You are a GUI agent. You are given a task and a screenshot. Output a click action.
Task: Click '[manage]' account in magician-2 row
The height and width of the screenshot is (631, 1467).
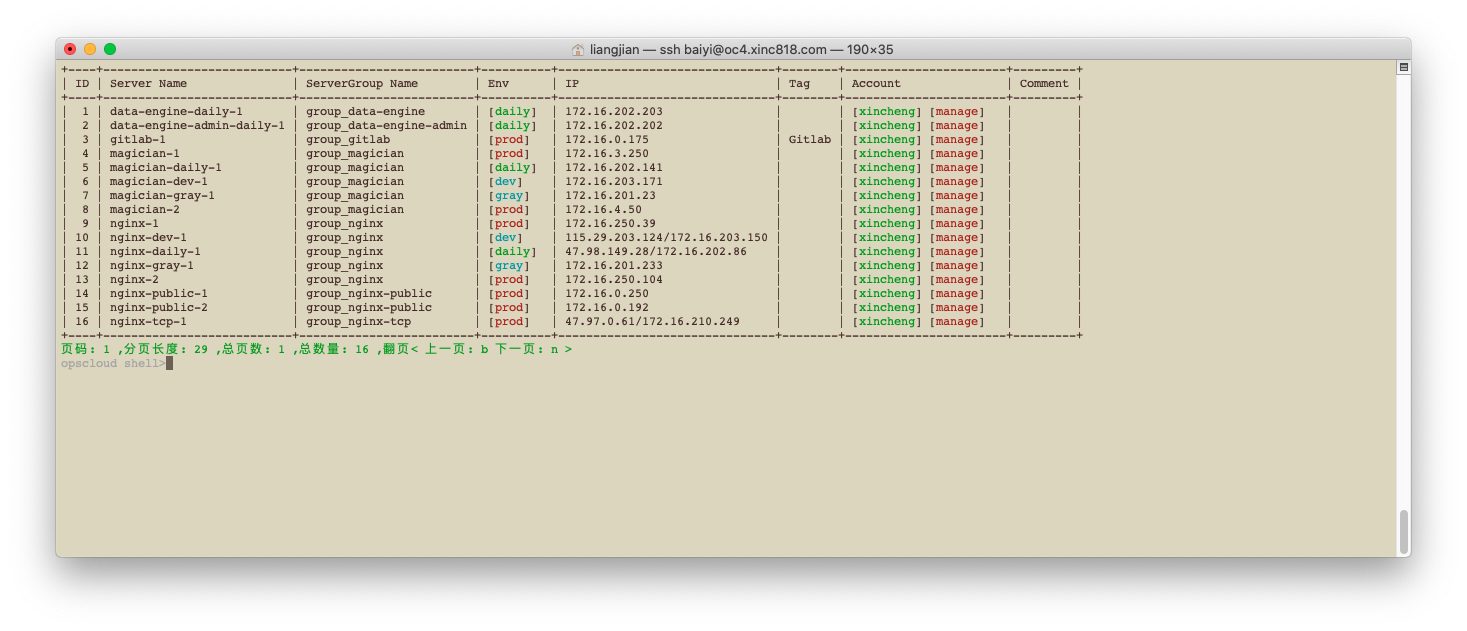[x=957, y=210]
